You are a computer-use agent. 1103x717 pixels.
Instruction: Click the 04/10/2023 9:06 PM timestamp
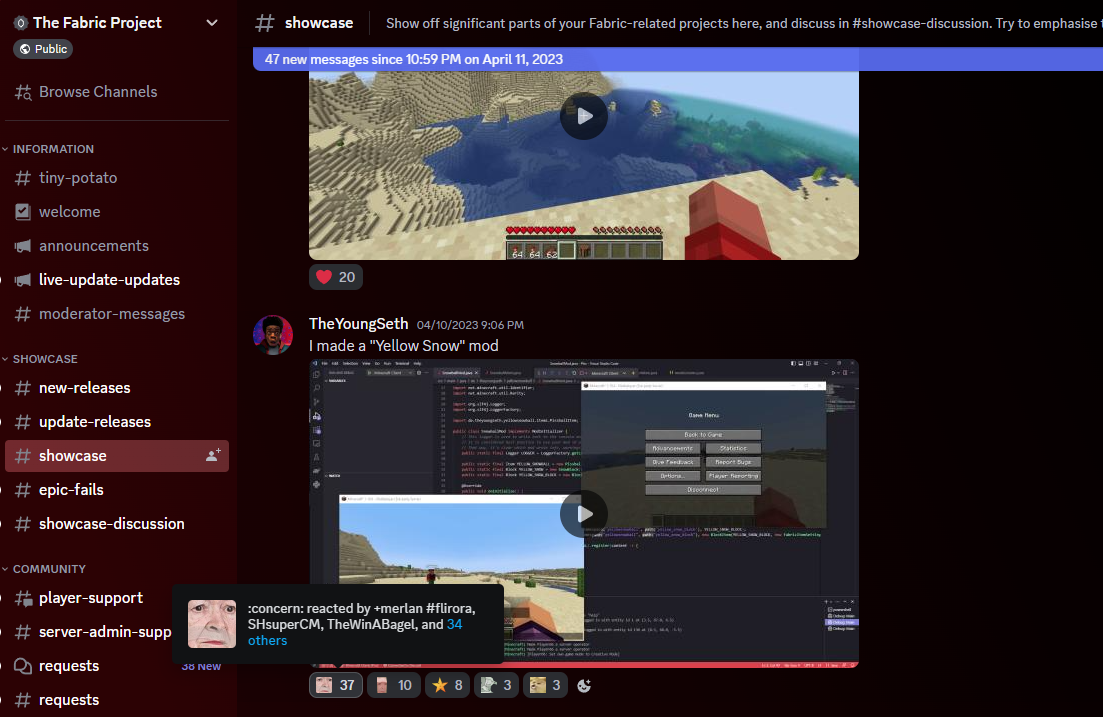pos(470,325)
